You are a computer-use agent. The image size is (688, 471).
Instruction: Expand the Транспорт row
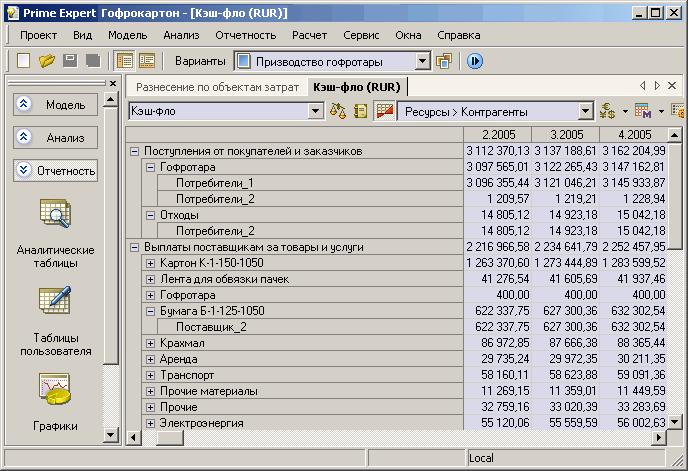(150, 375)
